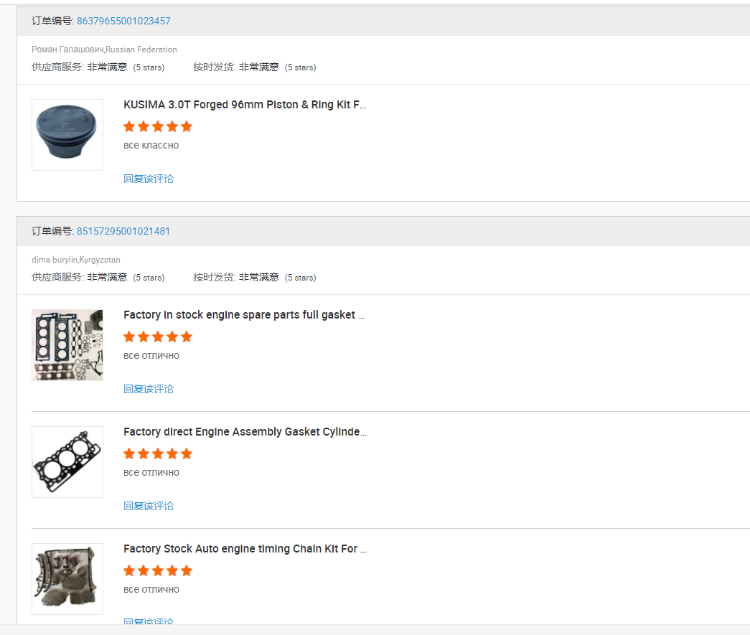This screenshot has height=635, width=750.
Task: Reply to the cylinder gasket review
Action: coord(149,506)
